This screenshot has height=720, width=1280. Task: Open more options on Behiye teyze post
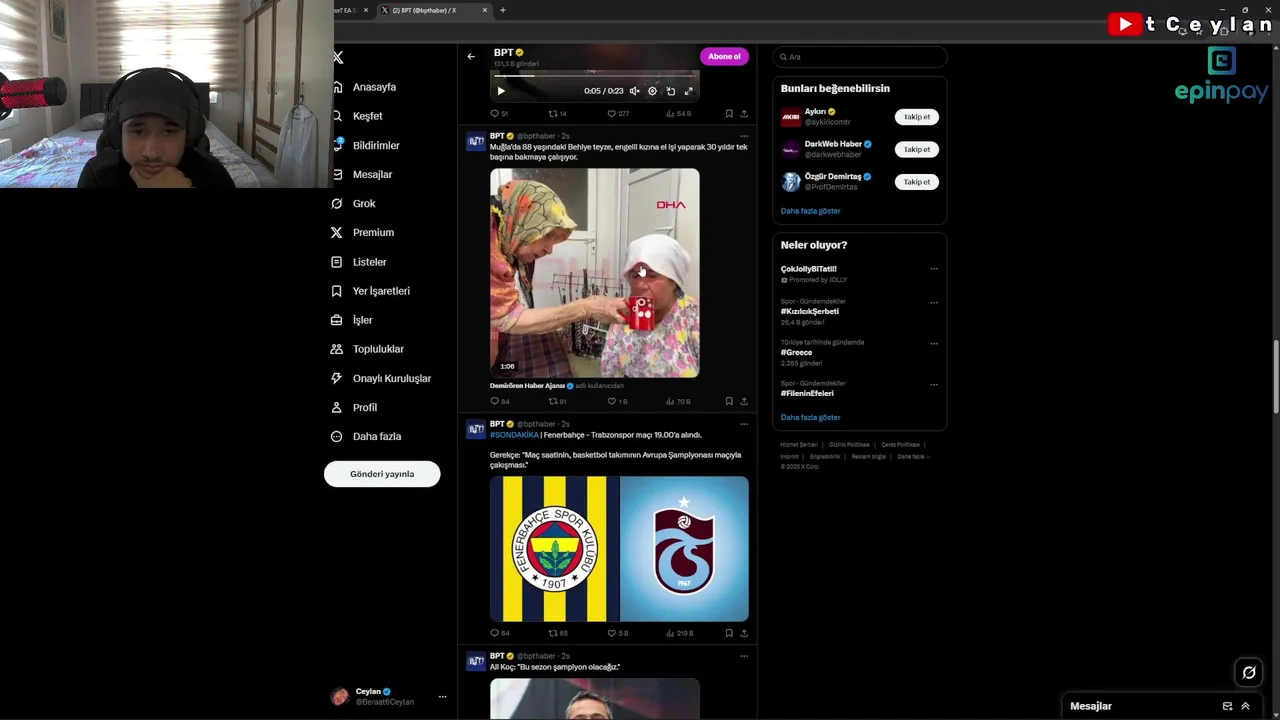pos(743,136)
